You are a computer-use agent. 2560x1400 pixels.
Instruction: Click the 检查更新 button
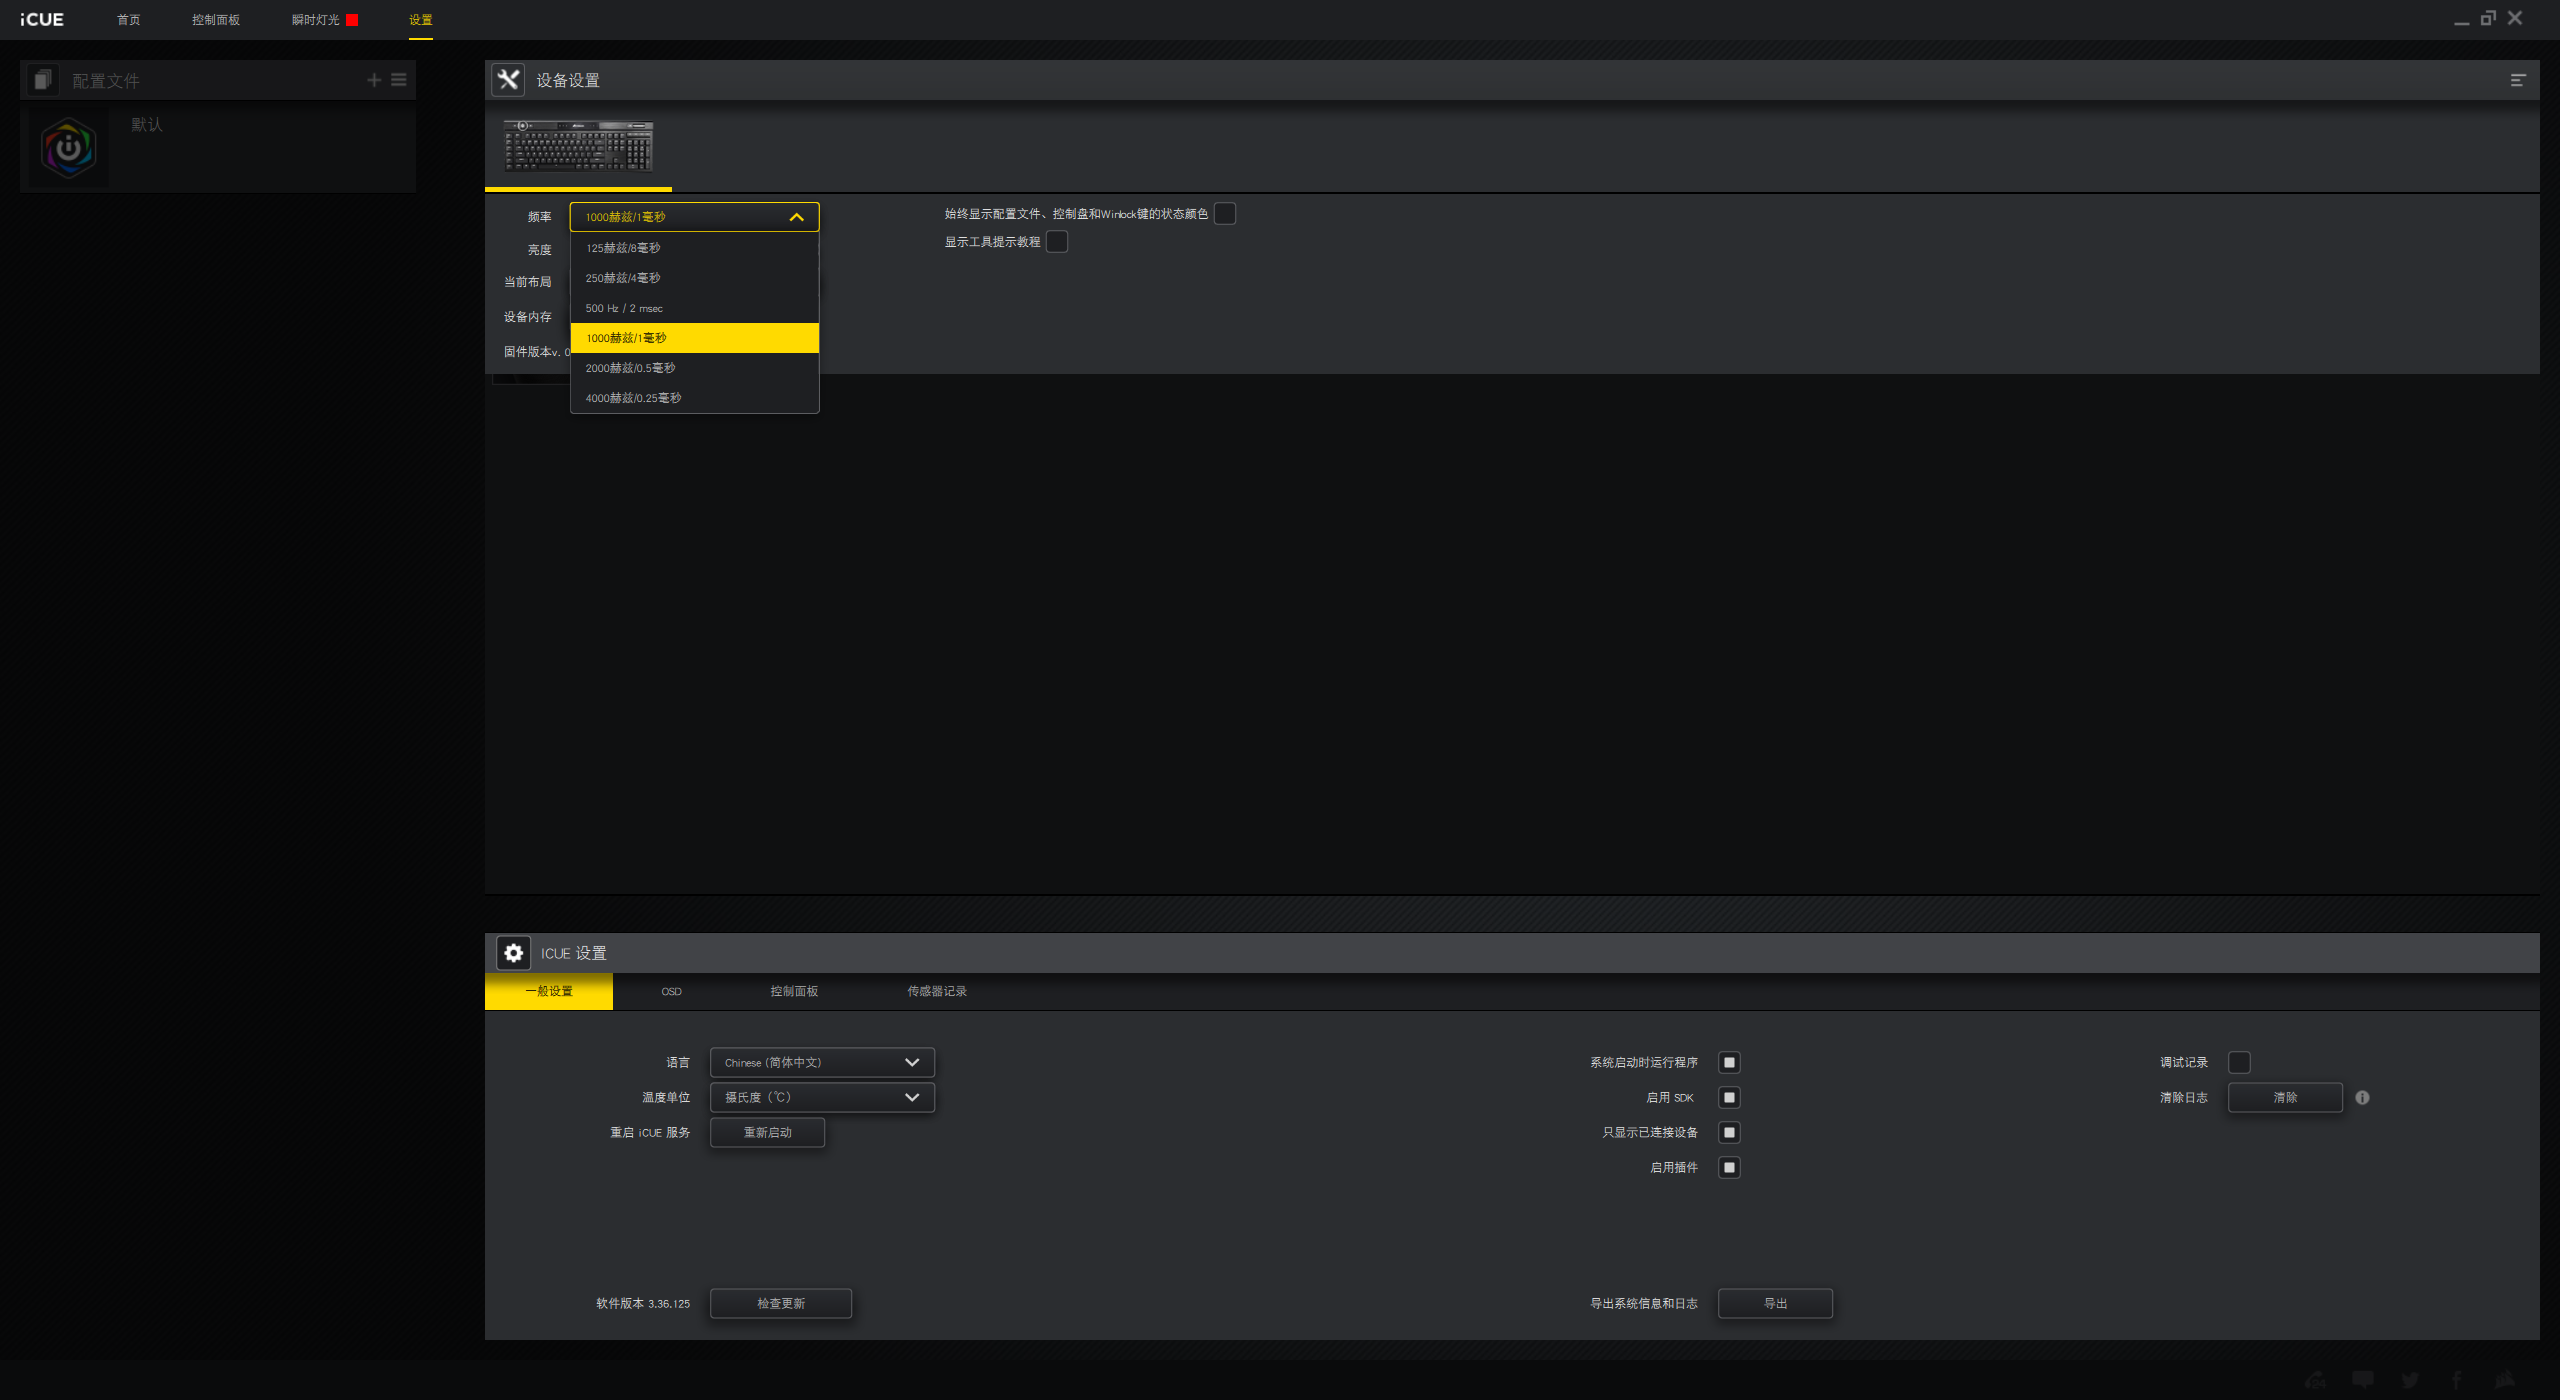(780, 1303)
